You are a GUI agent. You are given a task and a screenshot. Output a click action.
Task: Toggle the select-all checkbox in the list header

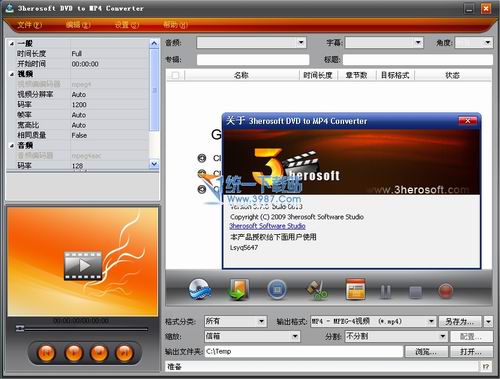click(175, 75)
